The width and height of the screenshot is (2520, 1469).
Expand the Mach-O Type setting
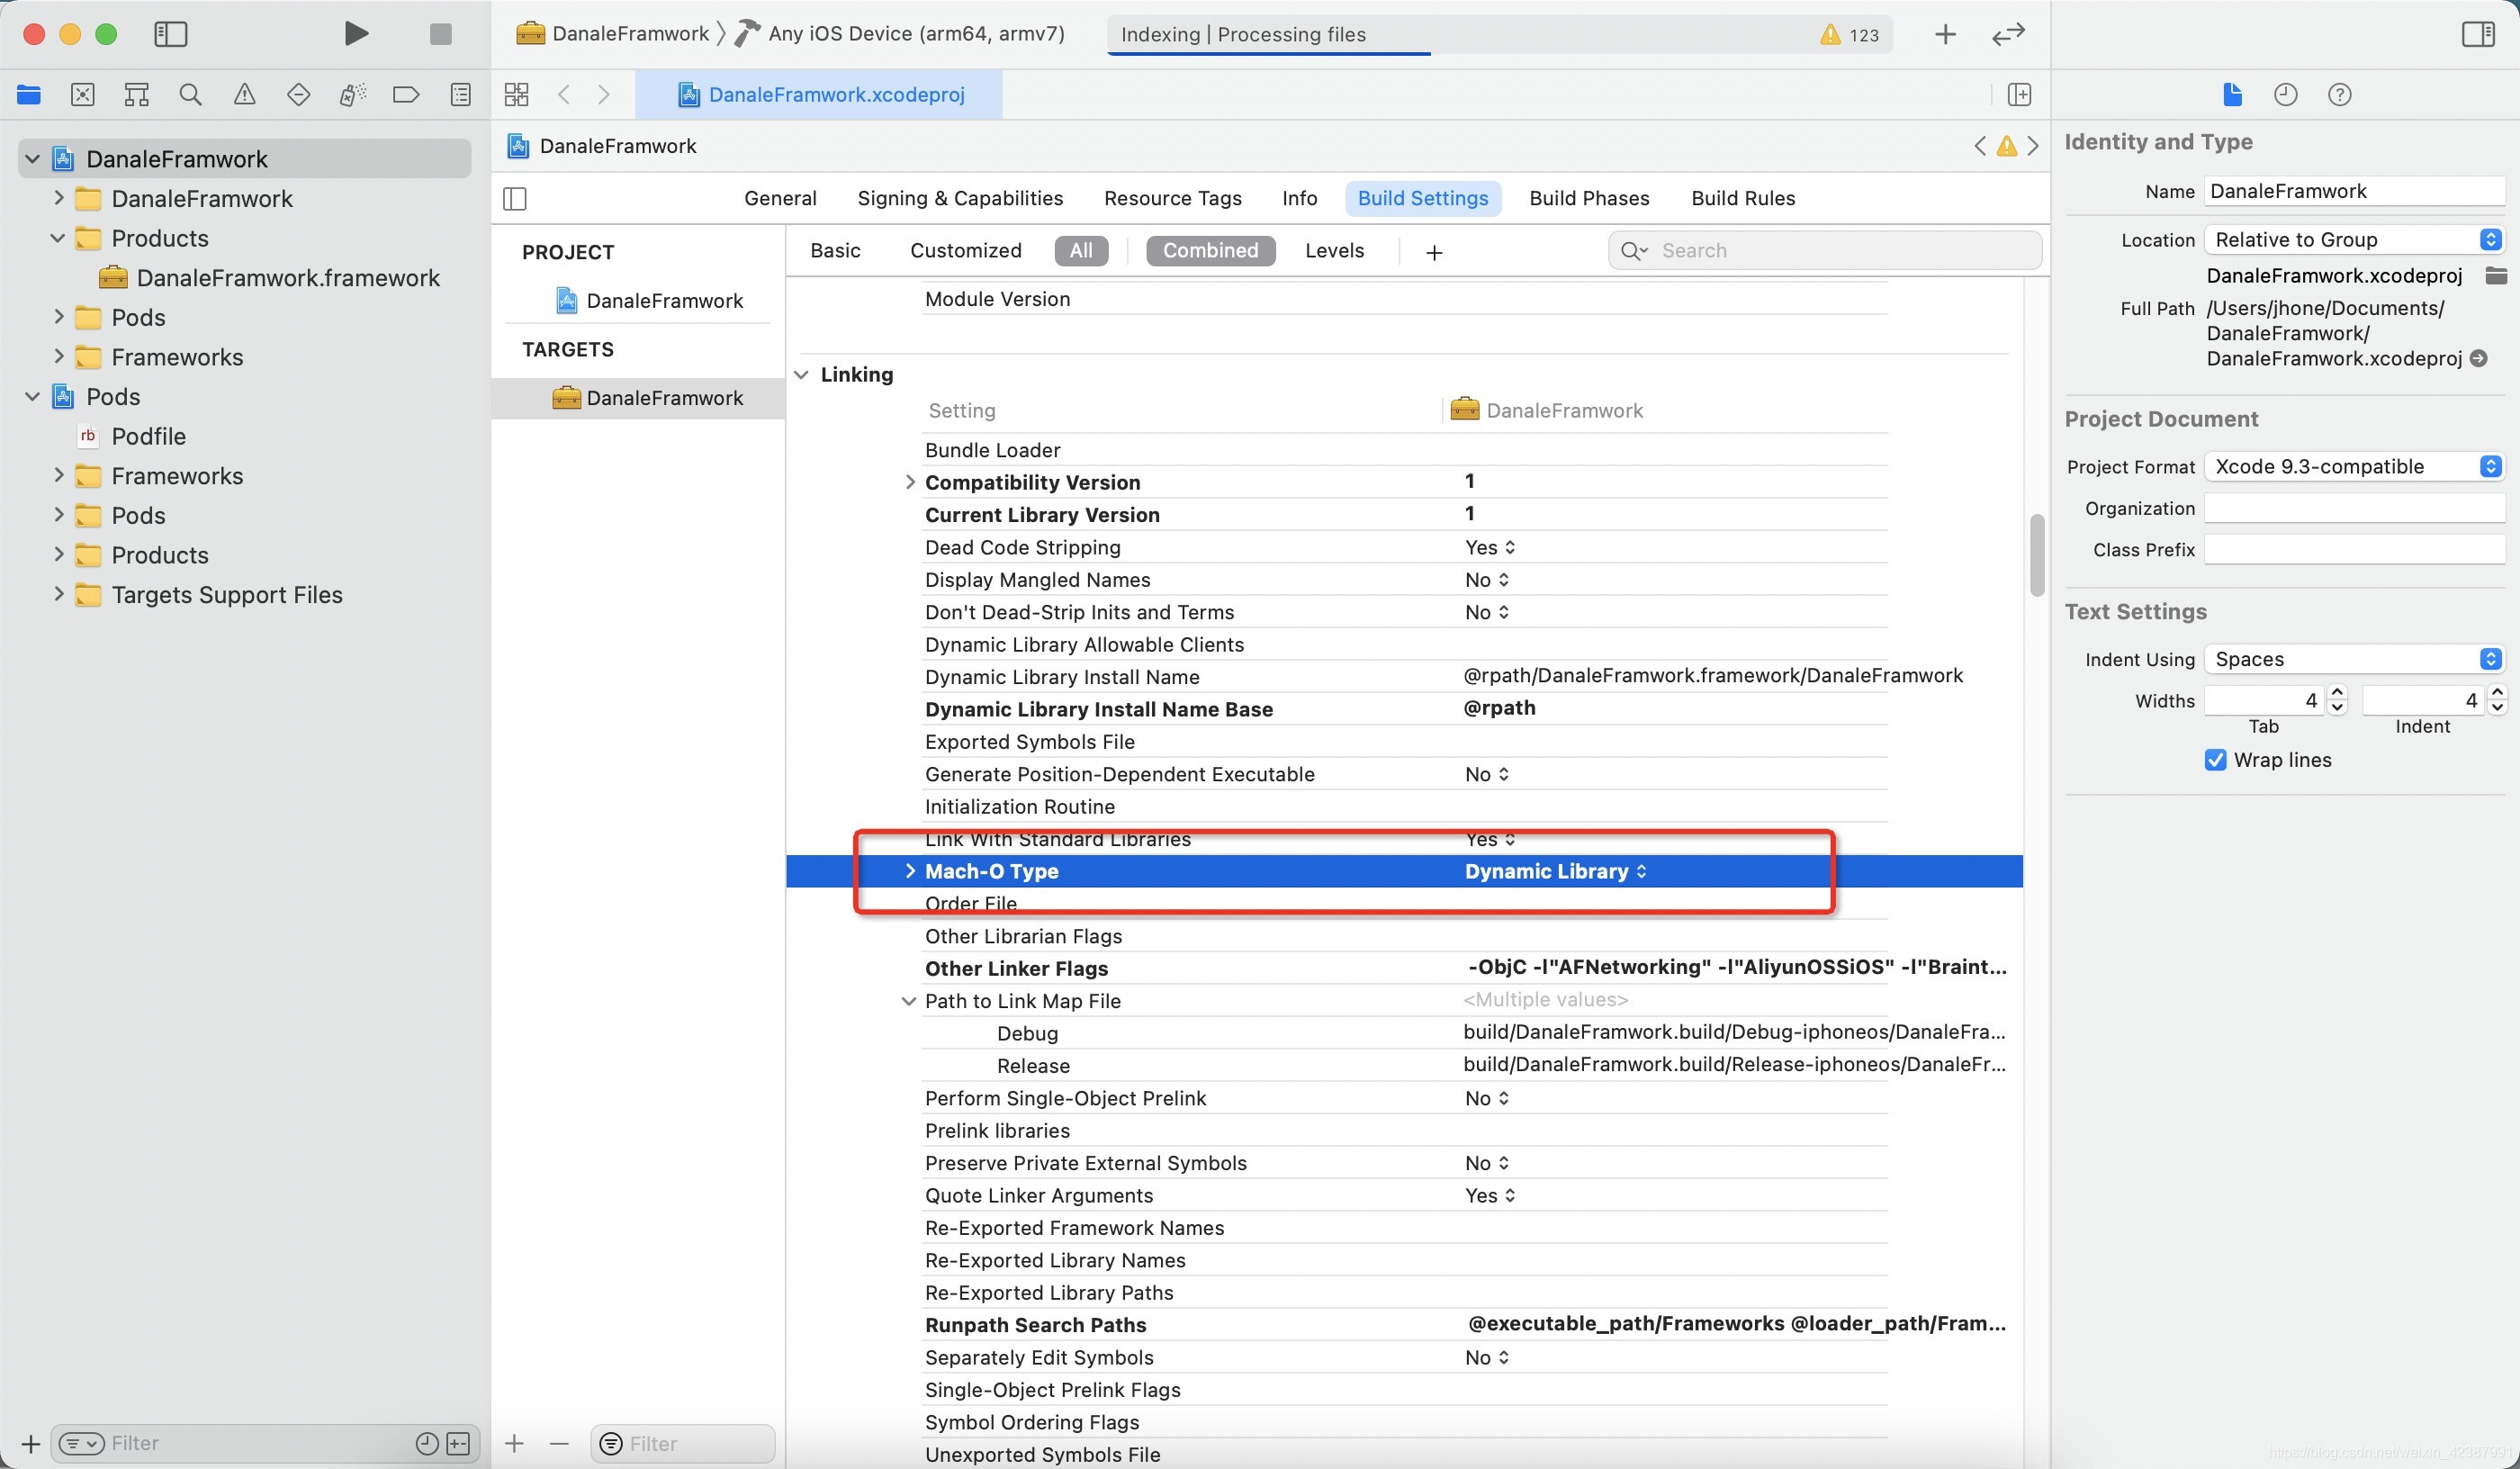point(909,871)
